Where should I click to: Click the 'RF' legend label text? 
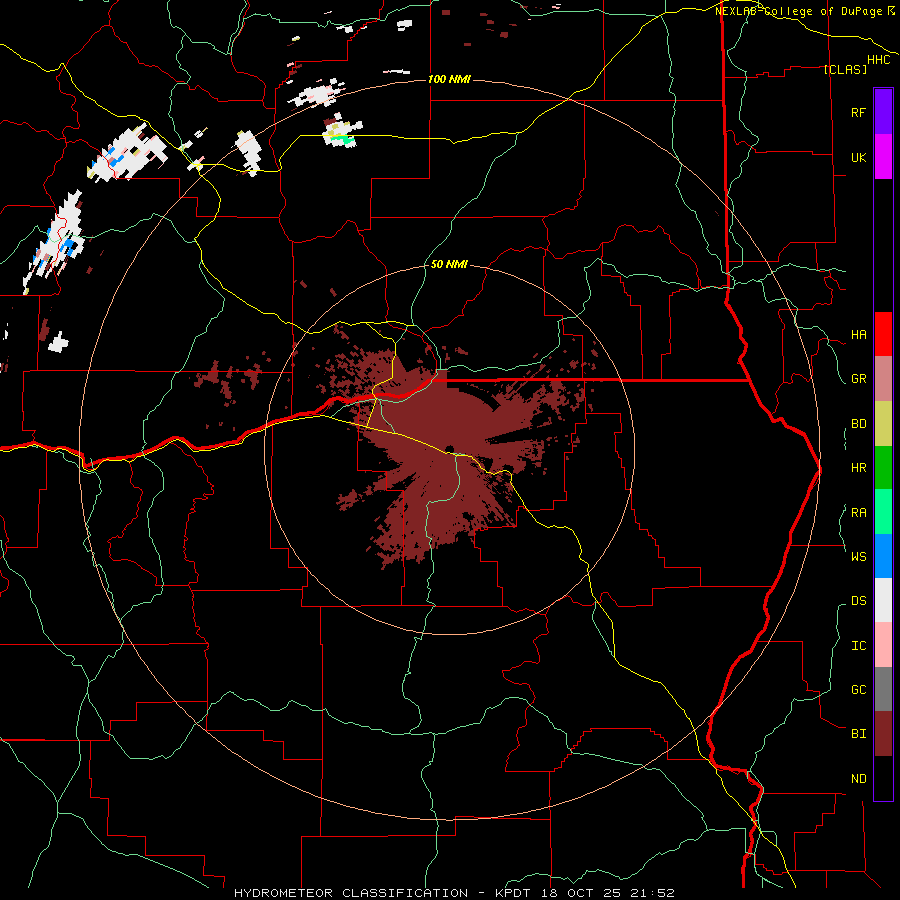pos(858,112)
